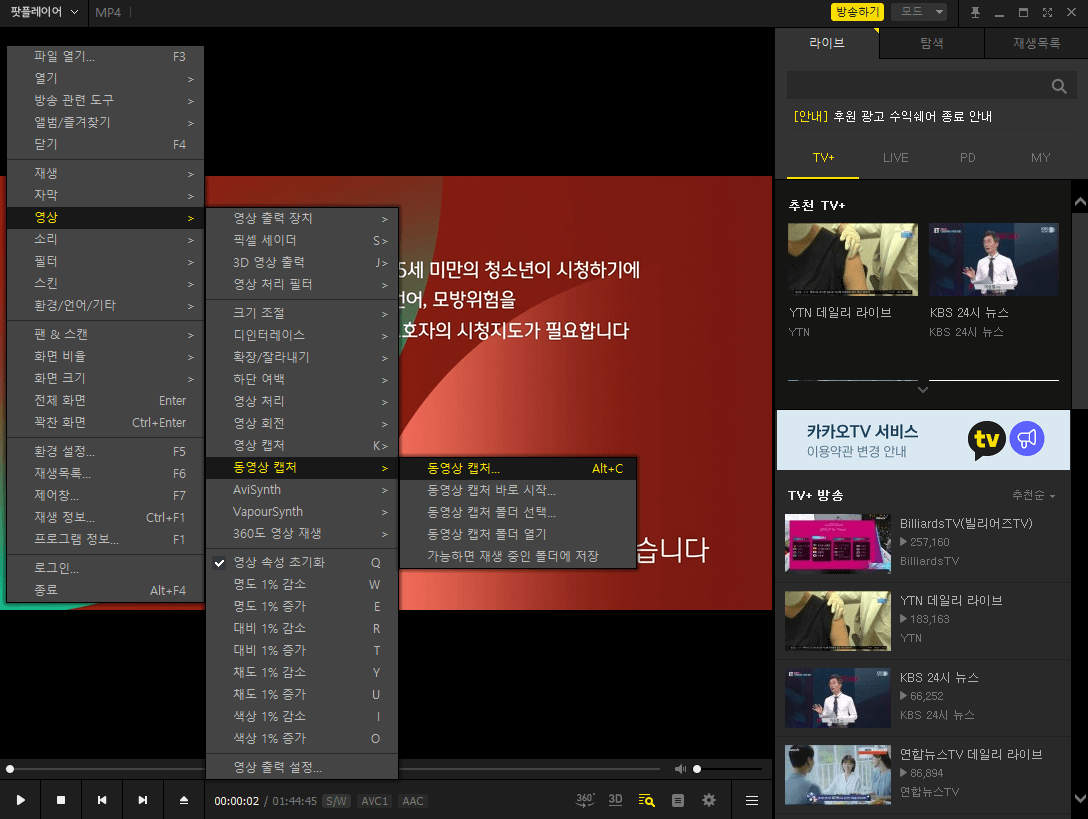The image size is (1088, 819).
Task: Click the fullscreen icon in title bar
Action: point(1047,12)
